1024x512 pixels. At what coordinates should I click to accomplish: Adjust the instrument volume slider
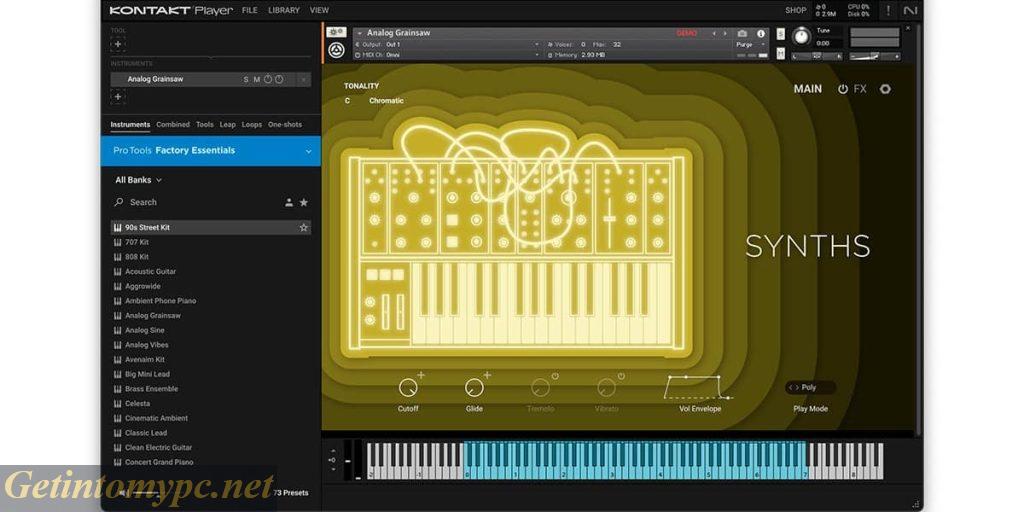point(875,56)
